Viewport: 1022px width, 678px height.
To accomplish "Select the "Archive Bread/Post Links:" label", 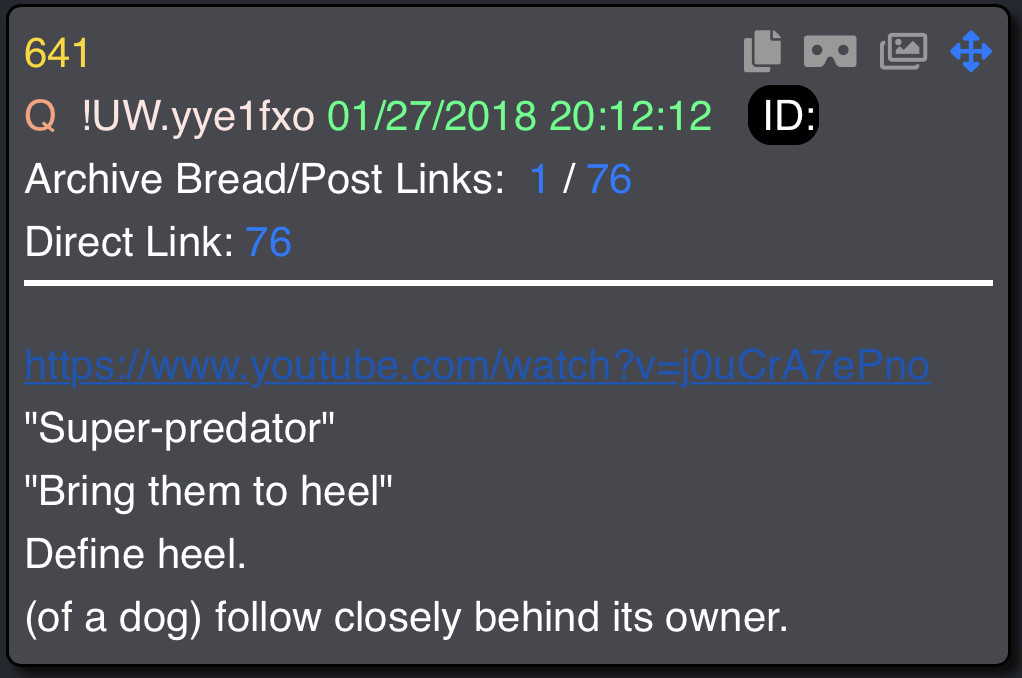I will (265, 179).
